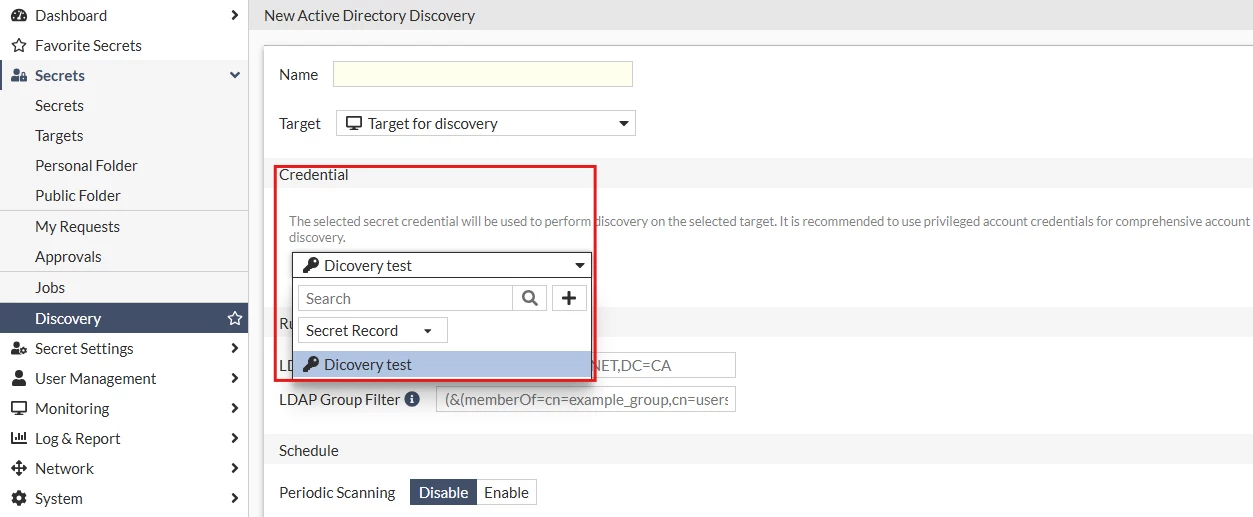Click the LDAP Group Filter field
1253x517 pixels.
pyautogui.click(x=586, y=399)
